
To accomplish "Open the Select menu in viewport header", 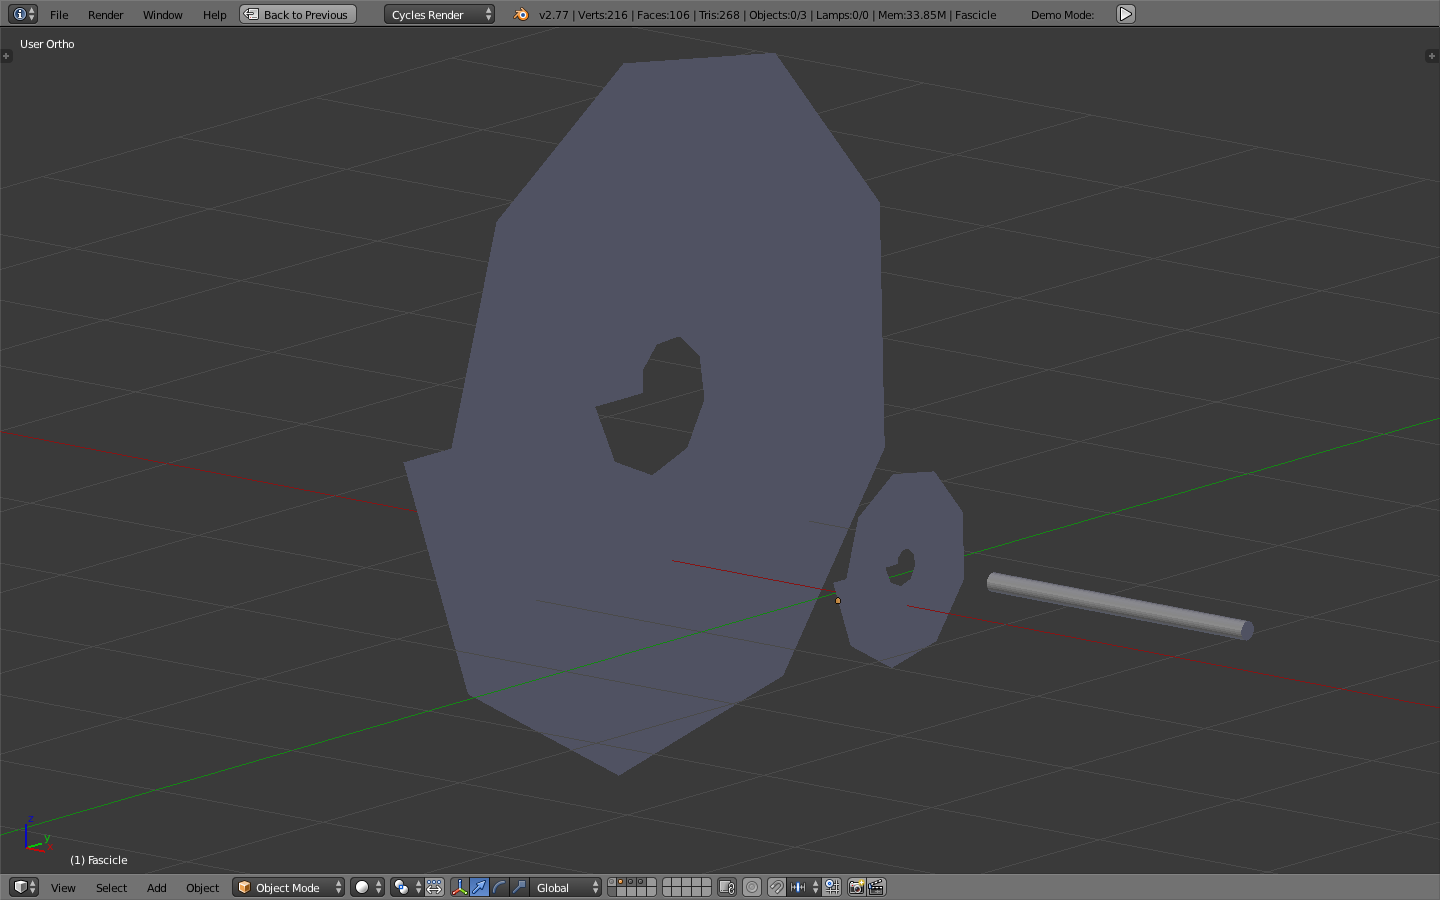I will pos(111,888).
